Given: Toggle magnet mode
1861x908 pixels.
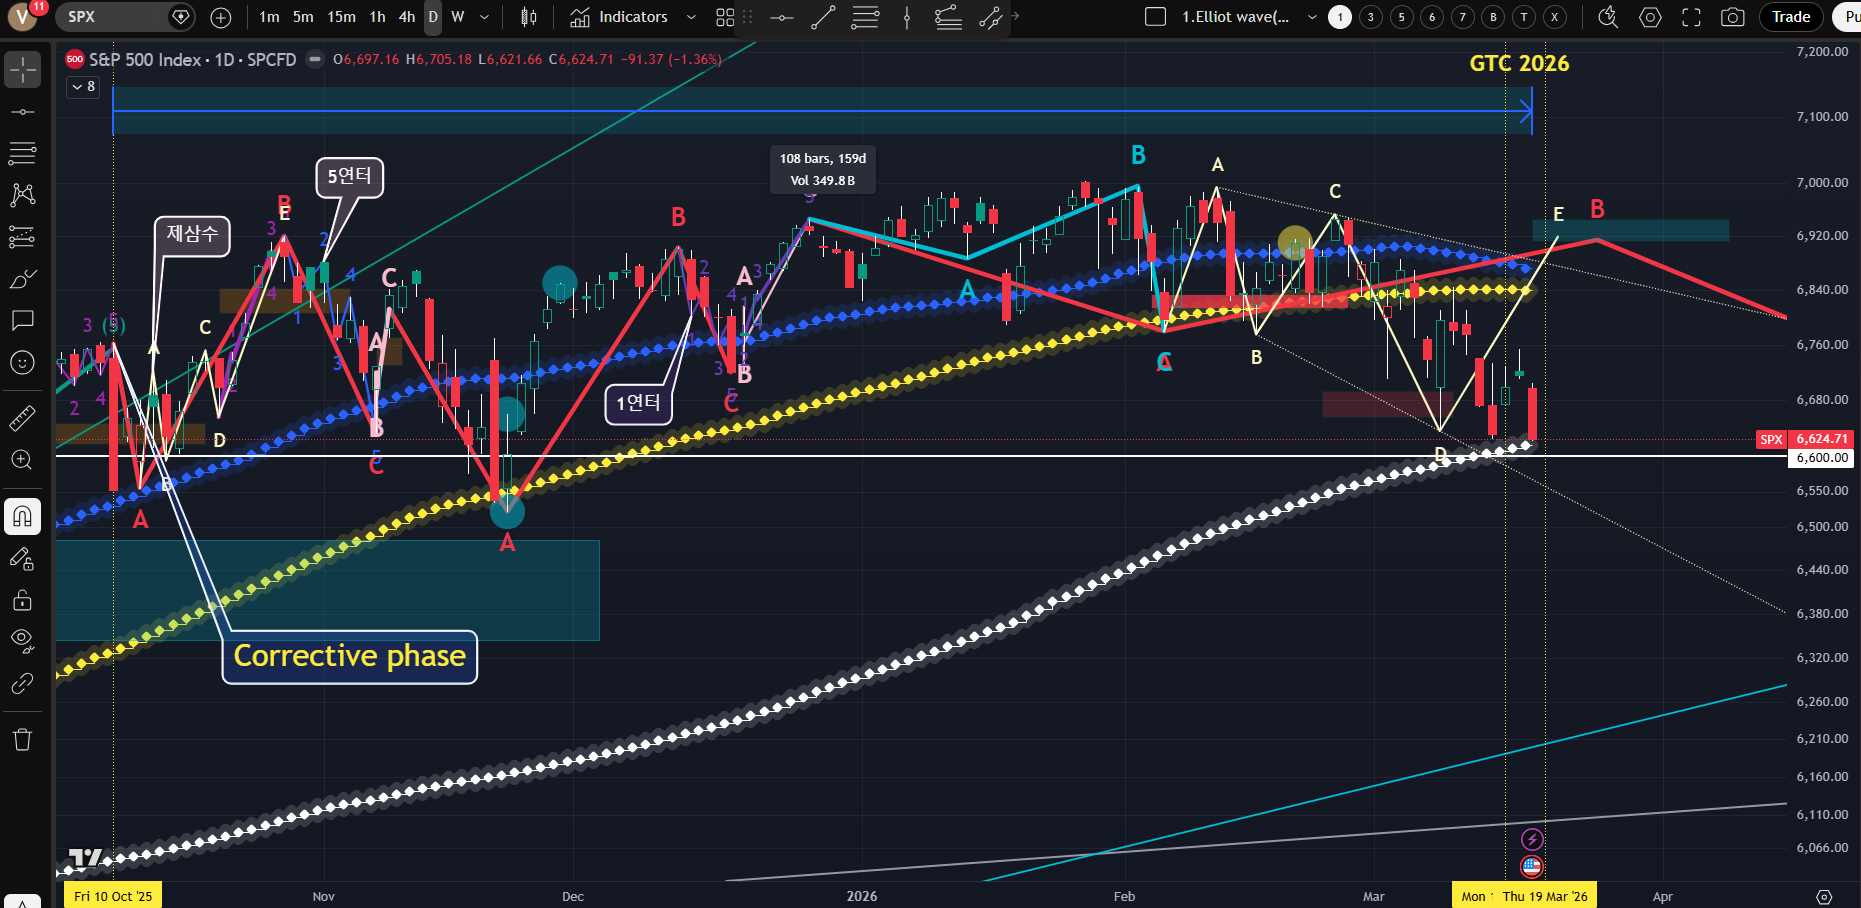Looking at the screenshot, I should click(x=22, y=517).
